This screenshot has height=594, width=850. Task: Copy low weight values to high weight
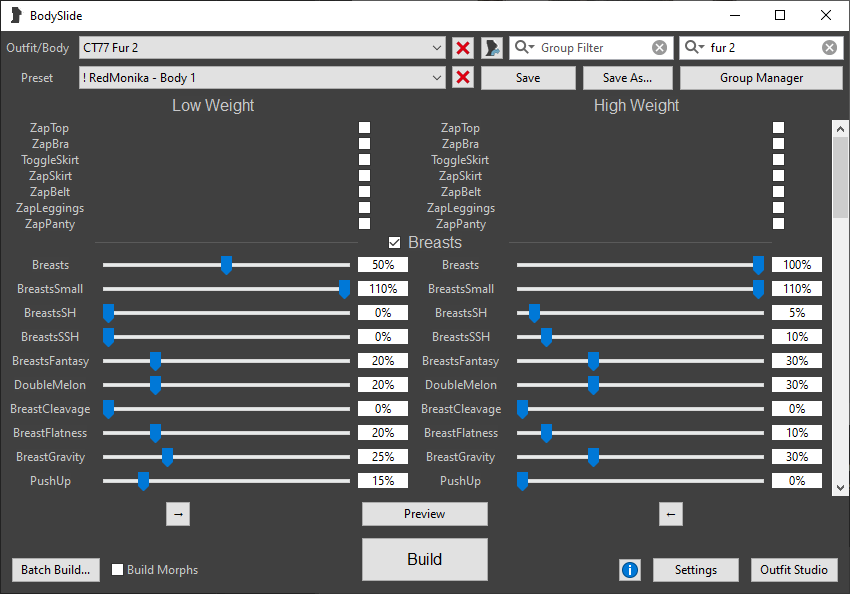(x=178, y=514)
